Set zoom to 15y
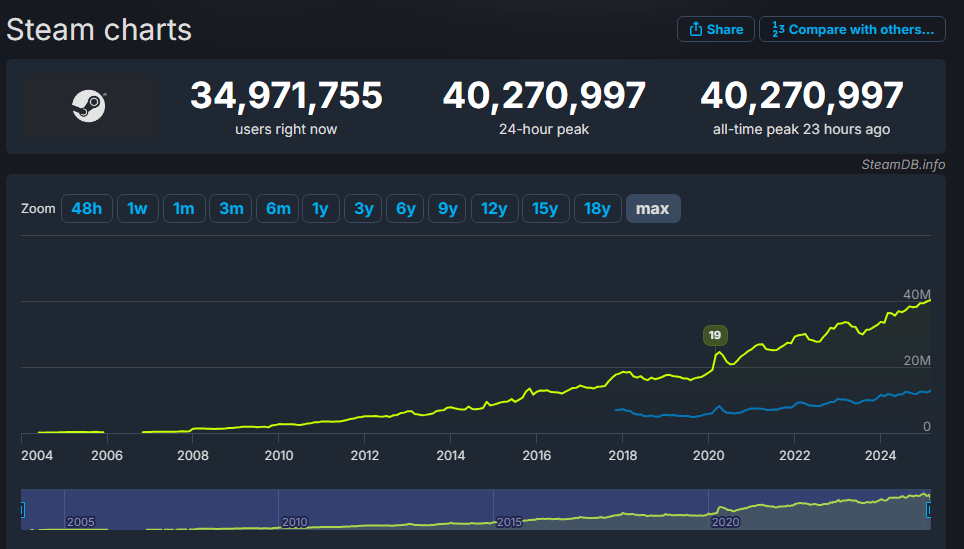 coord(545,208)
